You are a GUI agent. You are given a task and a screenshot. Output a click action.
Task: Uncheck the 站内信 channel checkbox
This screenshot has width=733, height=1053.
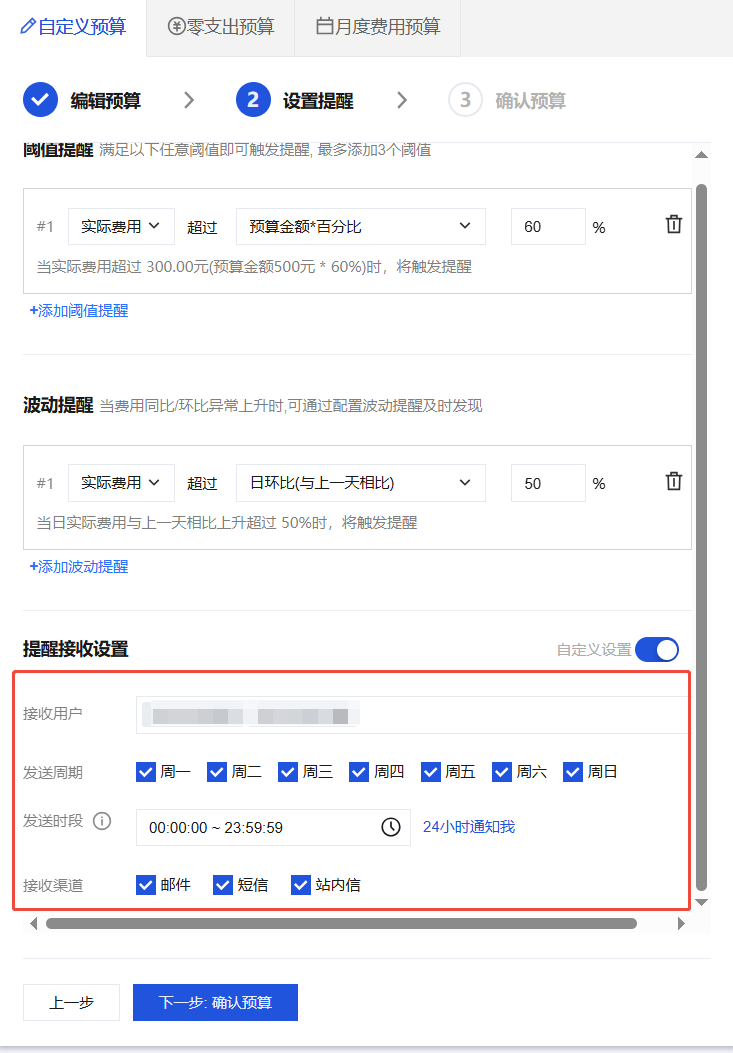coord(300,884)
